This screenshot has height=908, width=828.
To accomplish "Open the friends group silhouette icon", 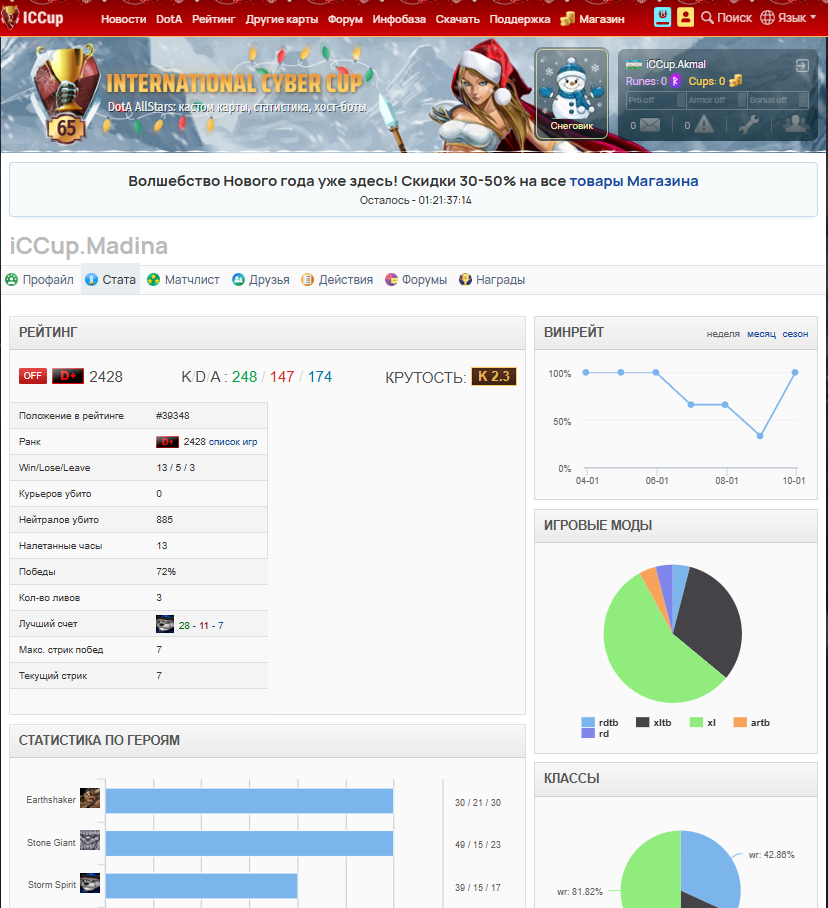I will tap(796, 124).
